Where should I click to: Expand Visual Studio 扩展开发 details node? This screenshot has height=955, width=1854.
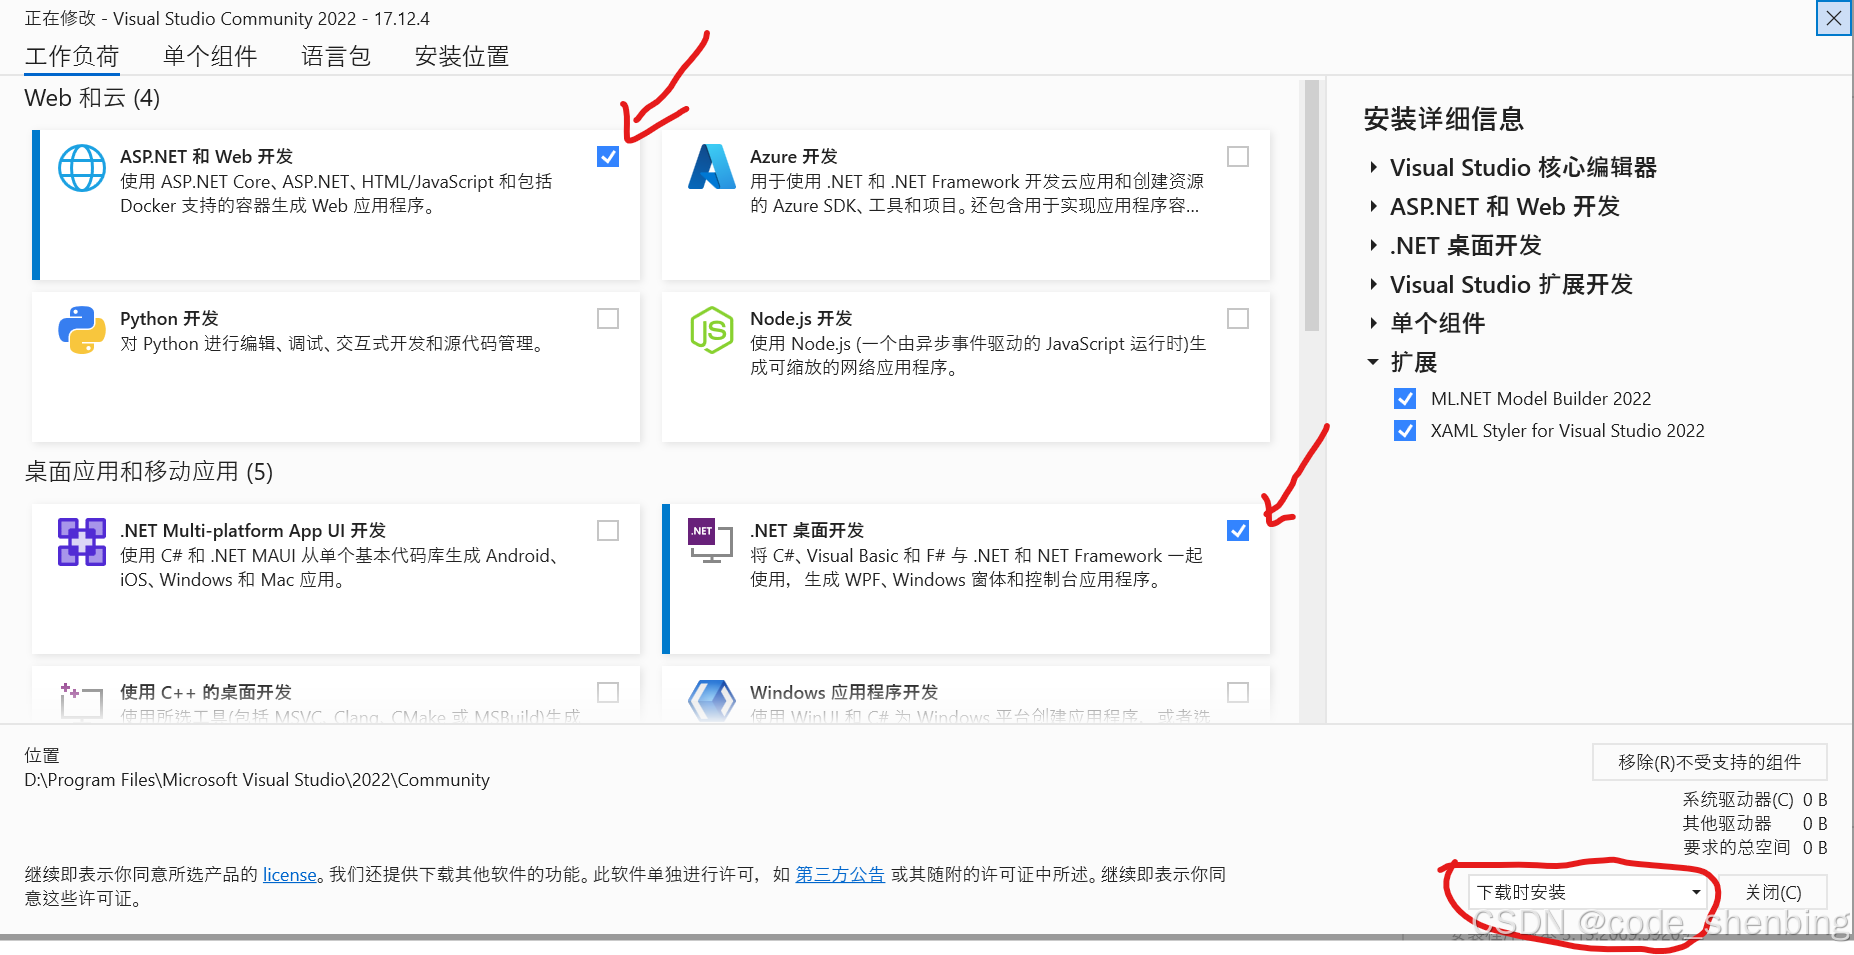[1374, 285]
